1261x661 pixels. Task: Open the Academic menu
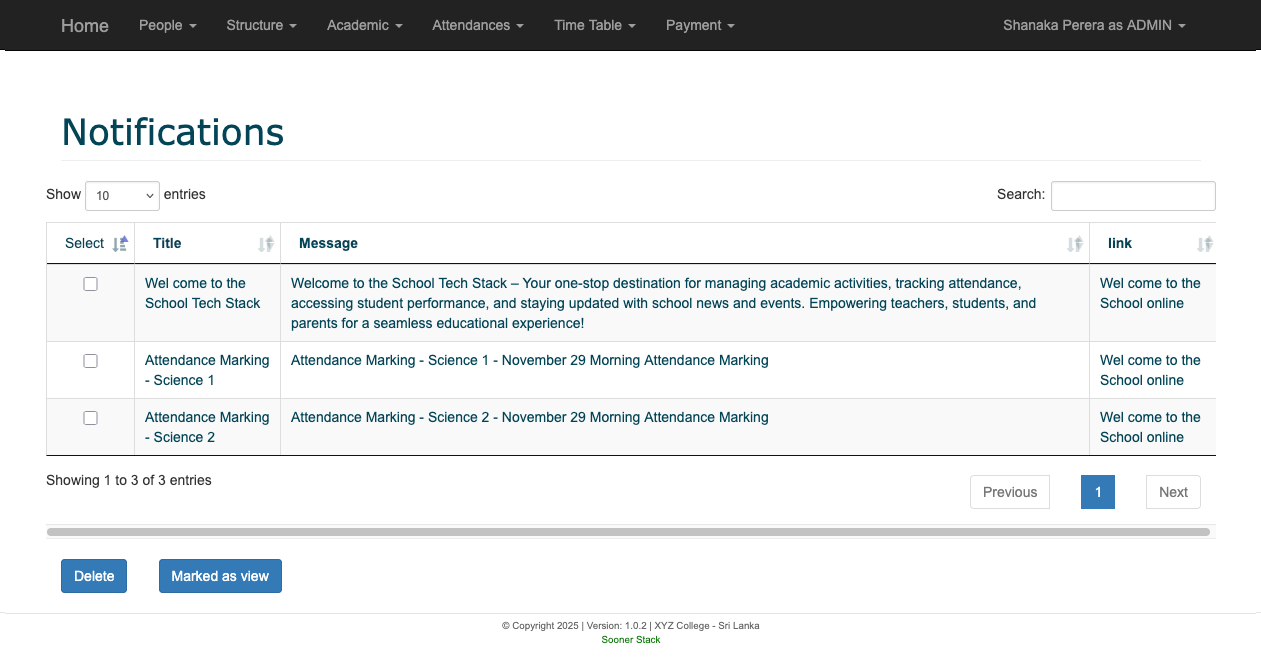(x=364, y=25)
